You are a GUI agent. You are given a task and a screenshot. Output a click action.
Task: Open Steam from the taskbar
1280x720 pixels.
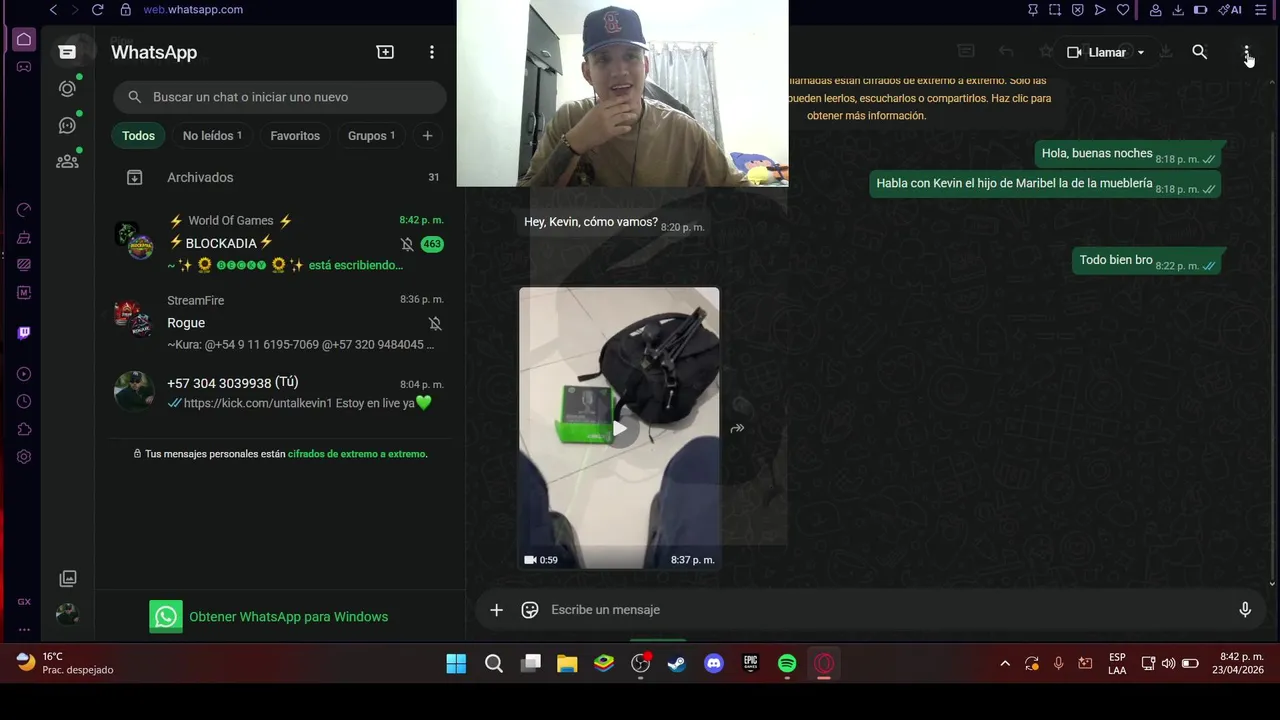[677, 664]
